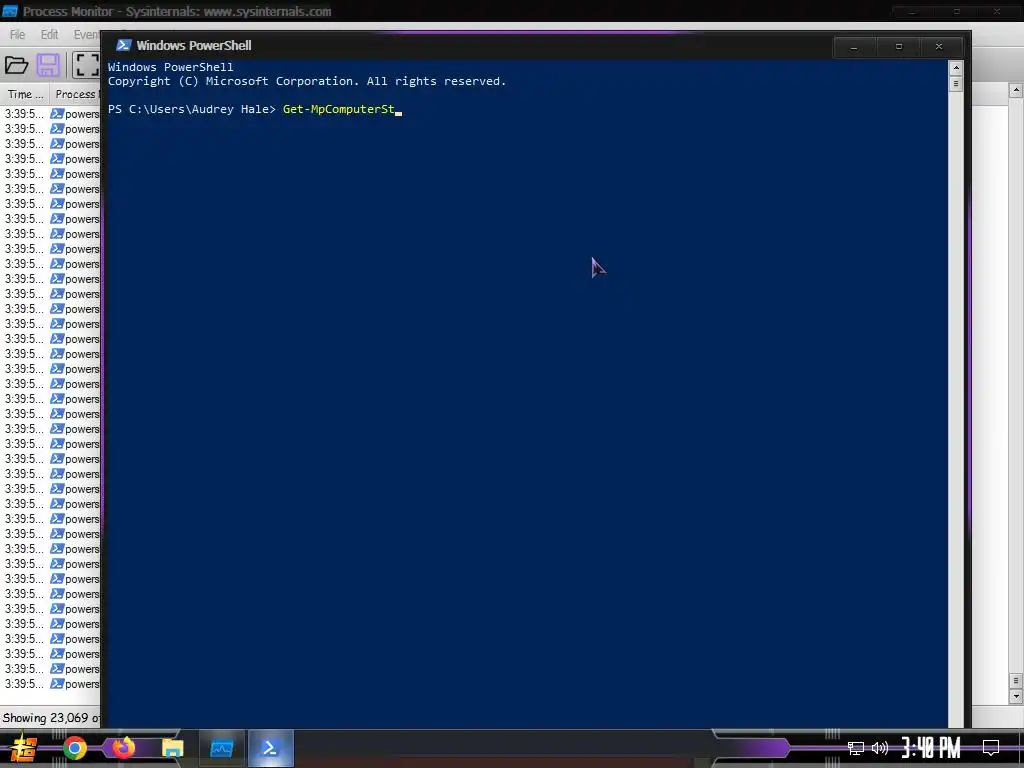This screenshot has height=768, width=1024.
Task: Click the typed Get-MpComputerSt command text
Action: coord(338,109)
